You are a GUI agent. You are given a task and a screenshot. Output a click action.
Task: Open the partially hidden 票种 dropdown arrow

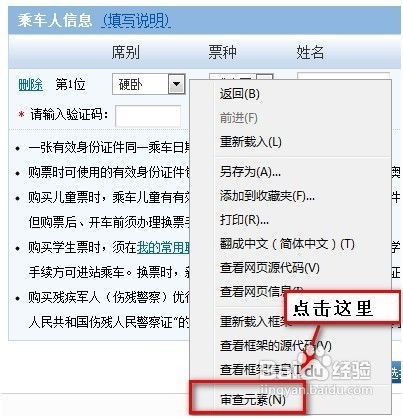265,77
